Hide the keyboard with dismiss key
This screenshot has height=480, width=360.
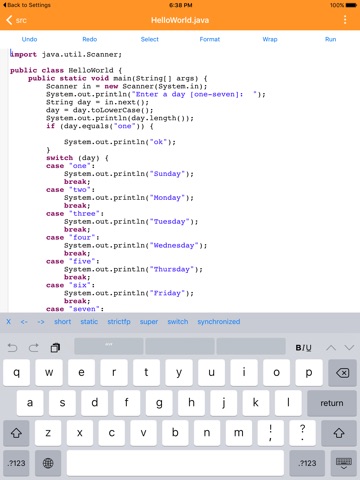tap(344, 463)
